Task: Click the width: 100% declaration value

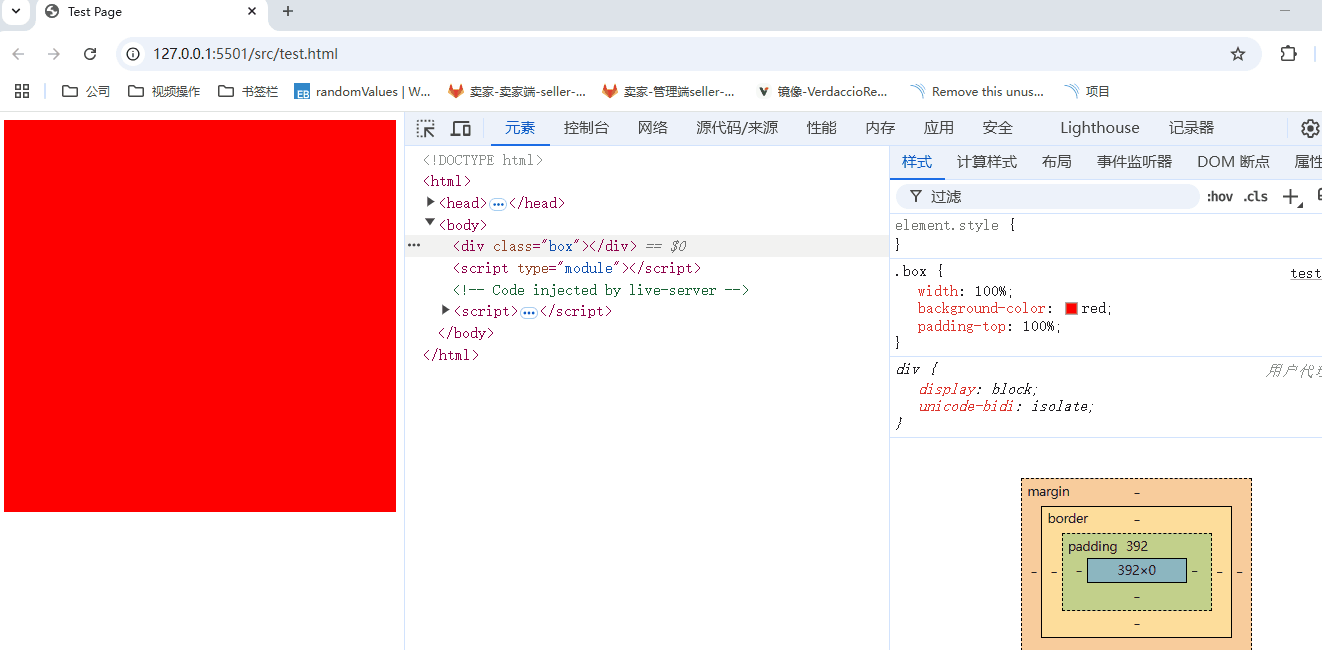Action: [x=992, y=291]
